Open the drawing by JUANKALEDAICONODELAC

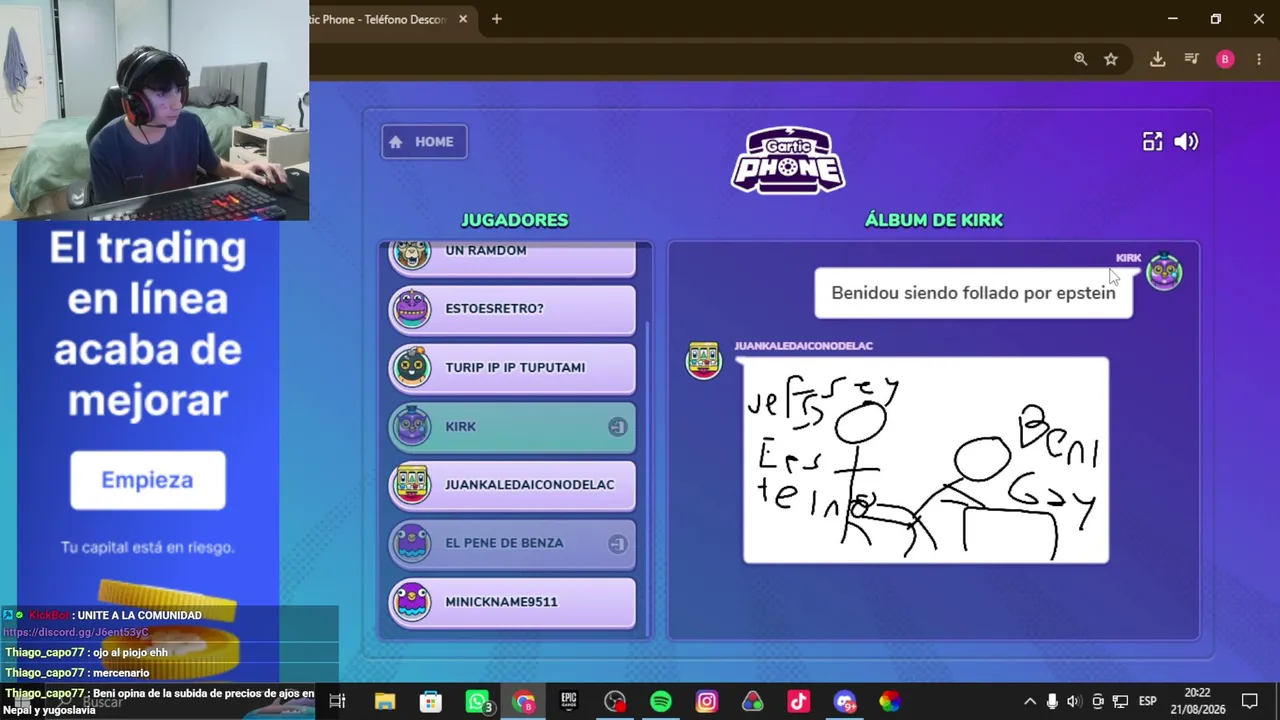[x=926, y=460]
